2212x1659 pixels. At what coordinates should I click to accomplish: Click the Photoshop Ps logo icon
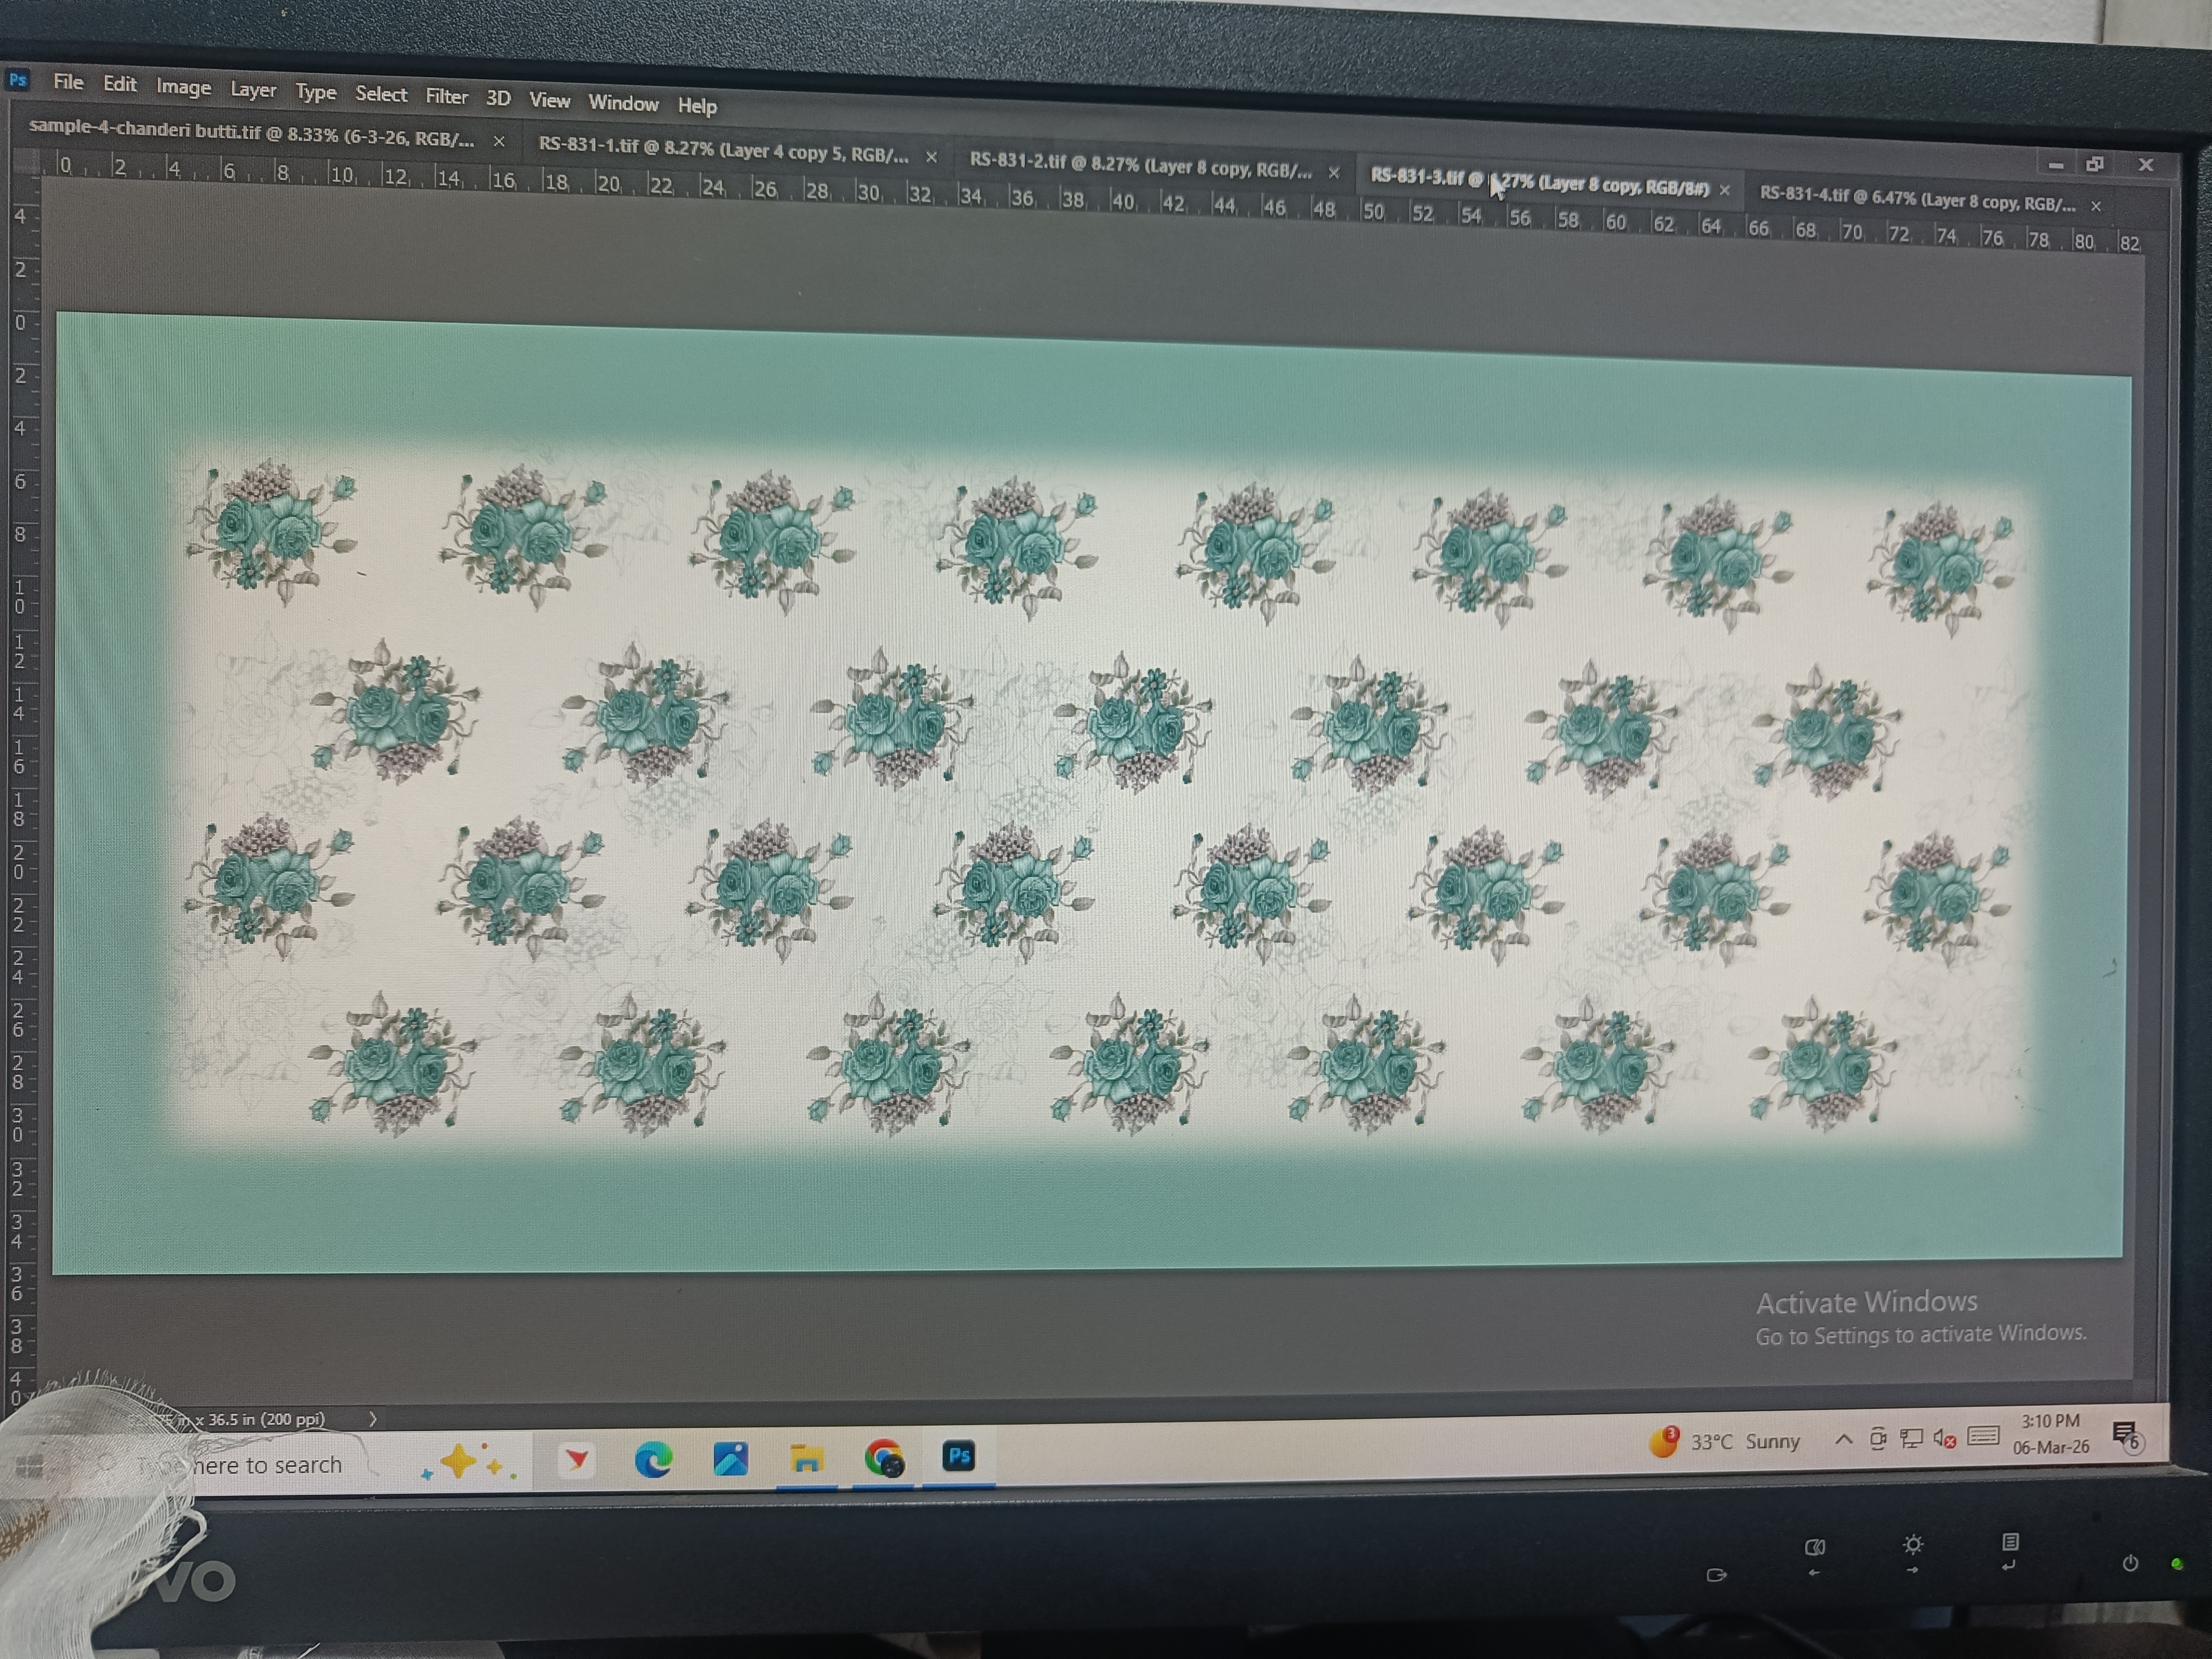click(17, 79)
